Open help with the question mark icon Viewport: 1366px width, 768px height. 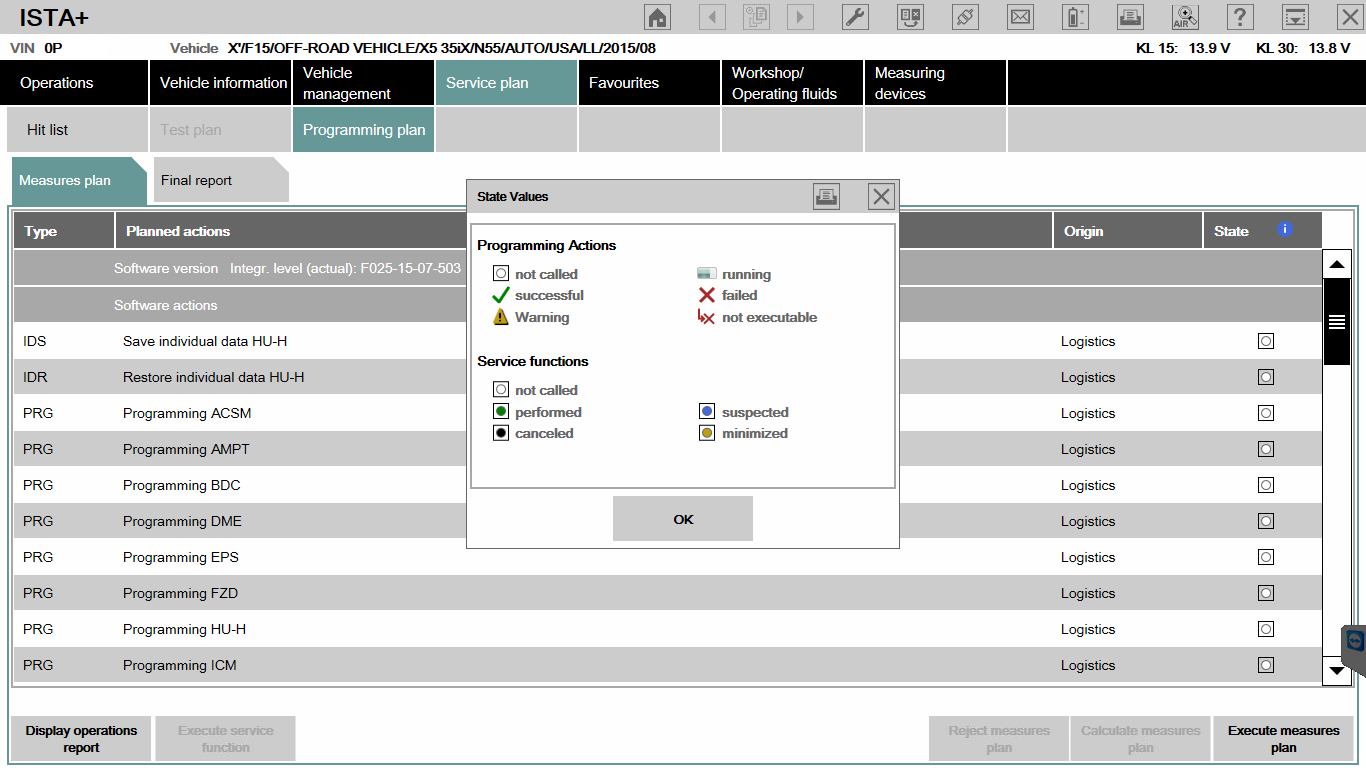1240,17
